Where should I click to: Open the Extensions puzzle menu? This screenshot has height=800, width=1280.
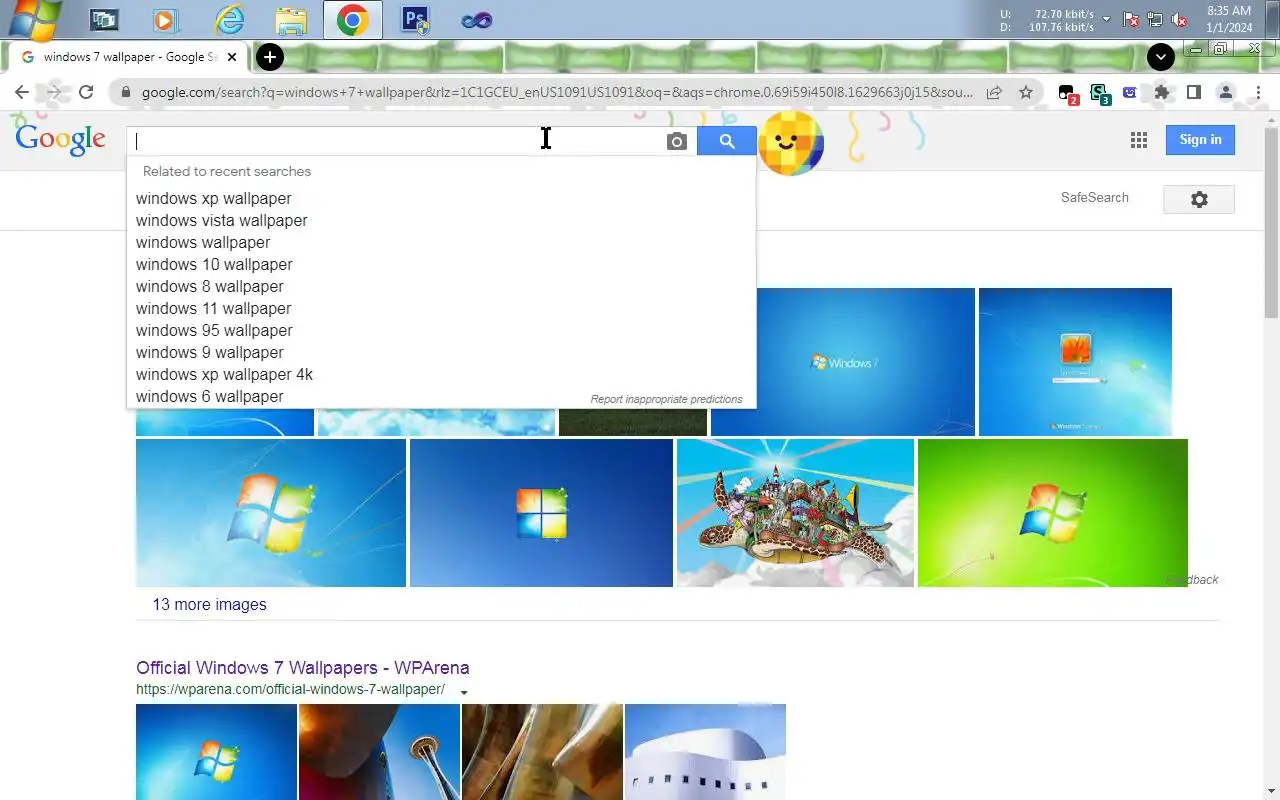click(x=1161, y=92)
